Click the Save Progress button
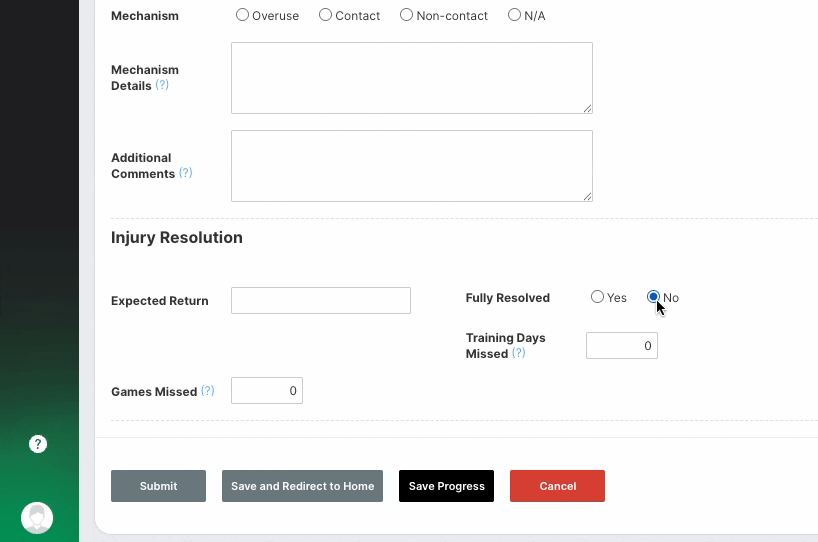818x542 pixels. [447, 486]
